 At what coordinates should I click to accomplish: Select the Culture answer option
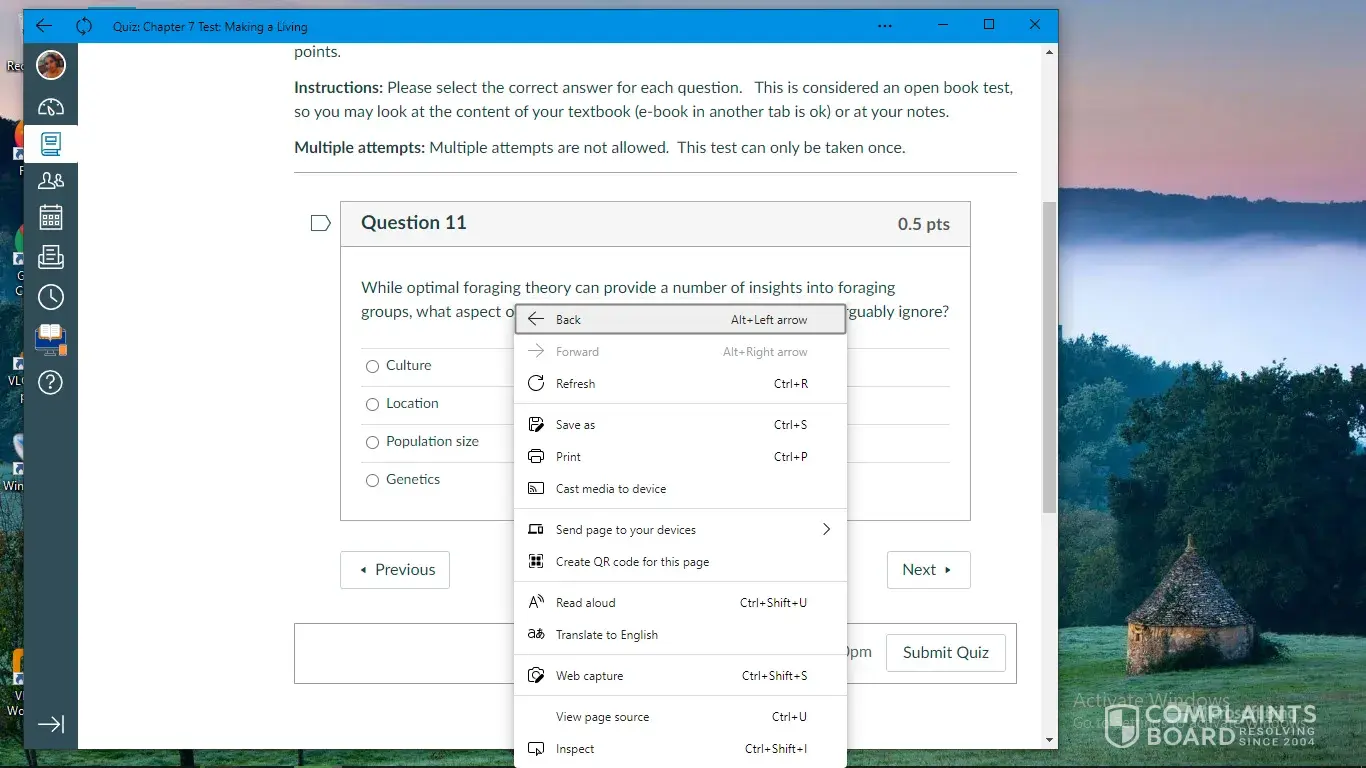coord(373,366)
